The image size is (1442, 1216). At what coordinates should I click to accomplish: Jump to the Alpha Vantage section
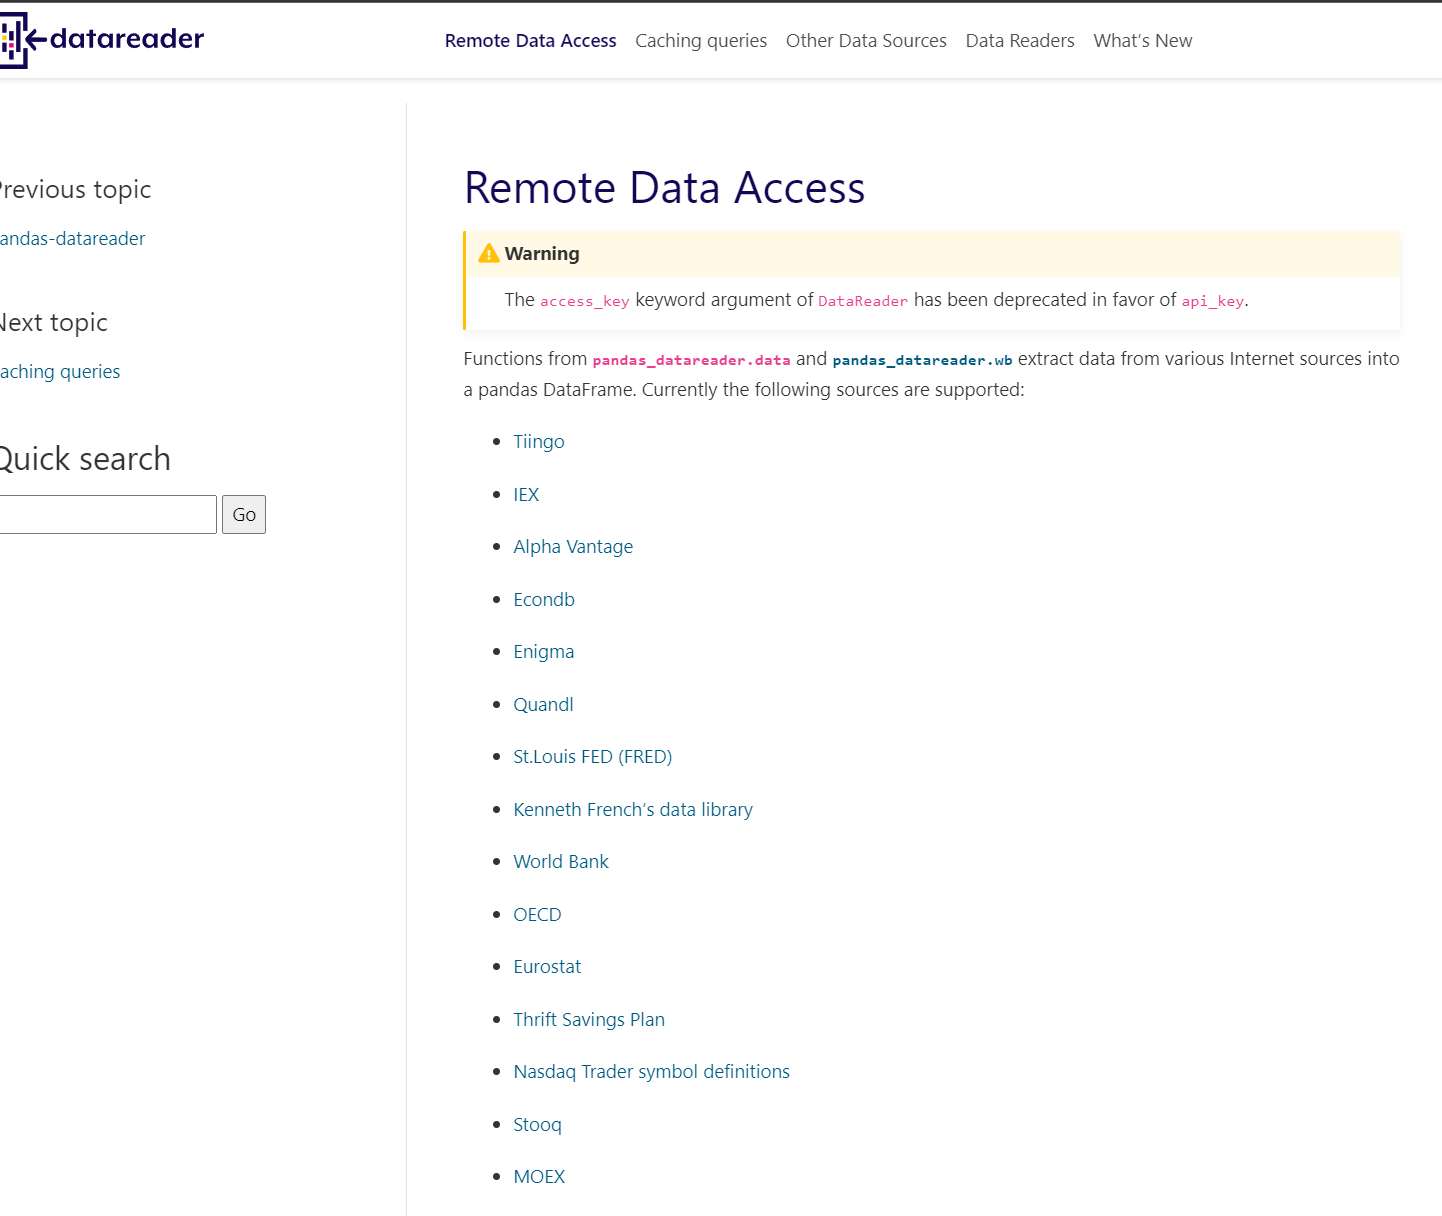(573, 547)
